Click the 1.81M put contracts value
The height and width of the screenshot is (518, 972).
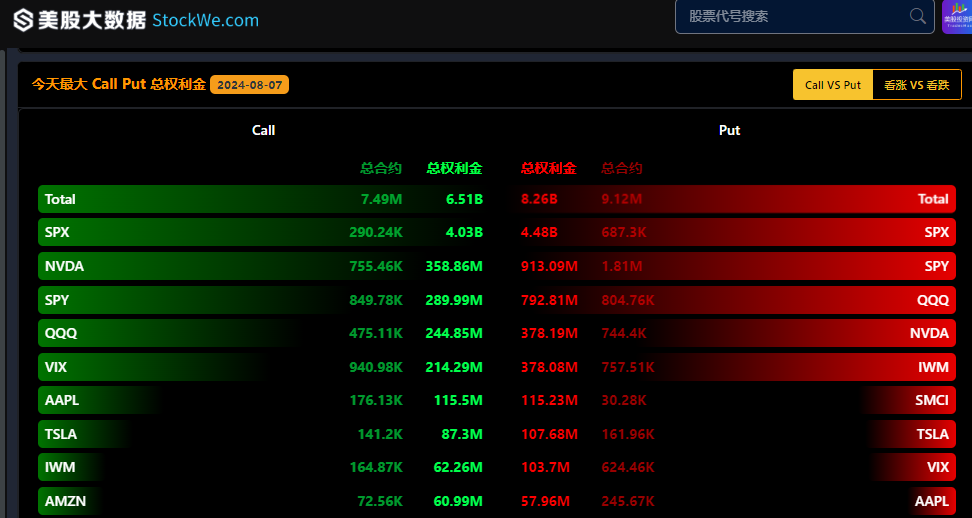pyautogui.click(x=622, y=266)
